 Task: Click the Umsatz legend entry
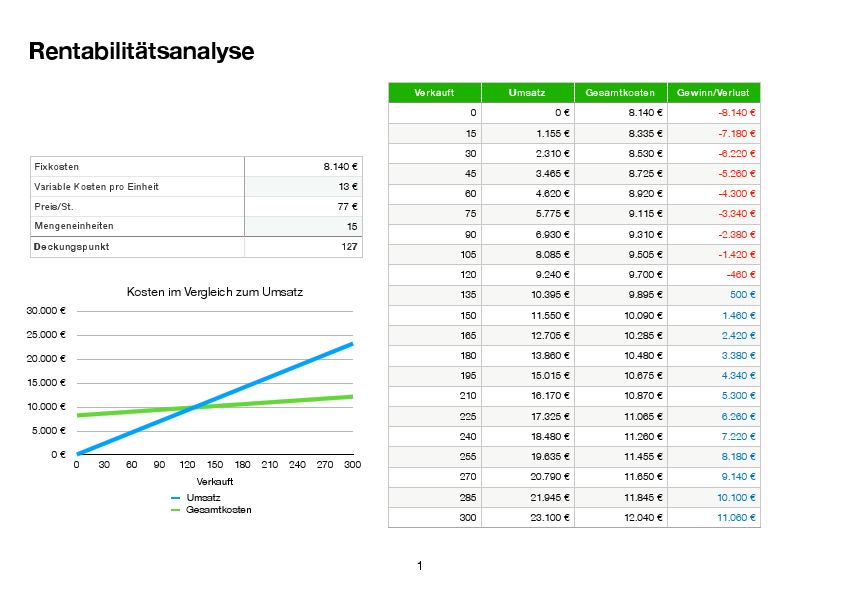(196, 498)
